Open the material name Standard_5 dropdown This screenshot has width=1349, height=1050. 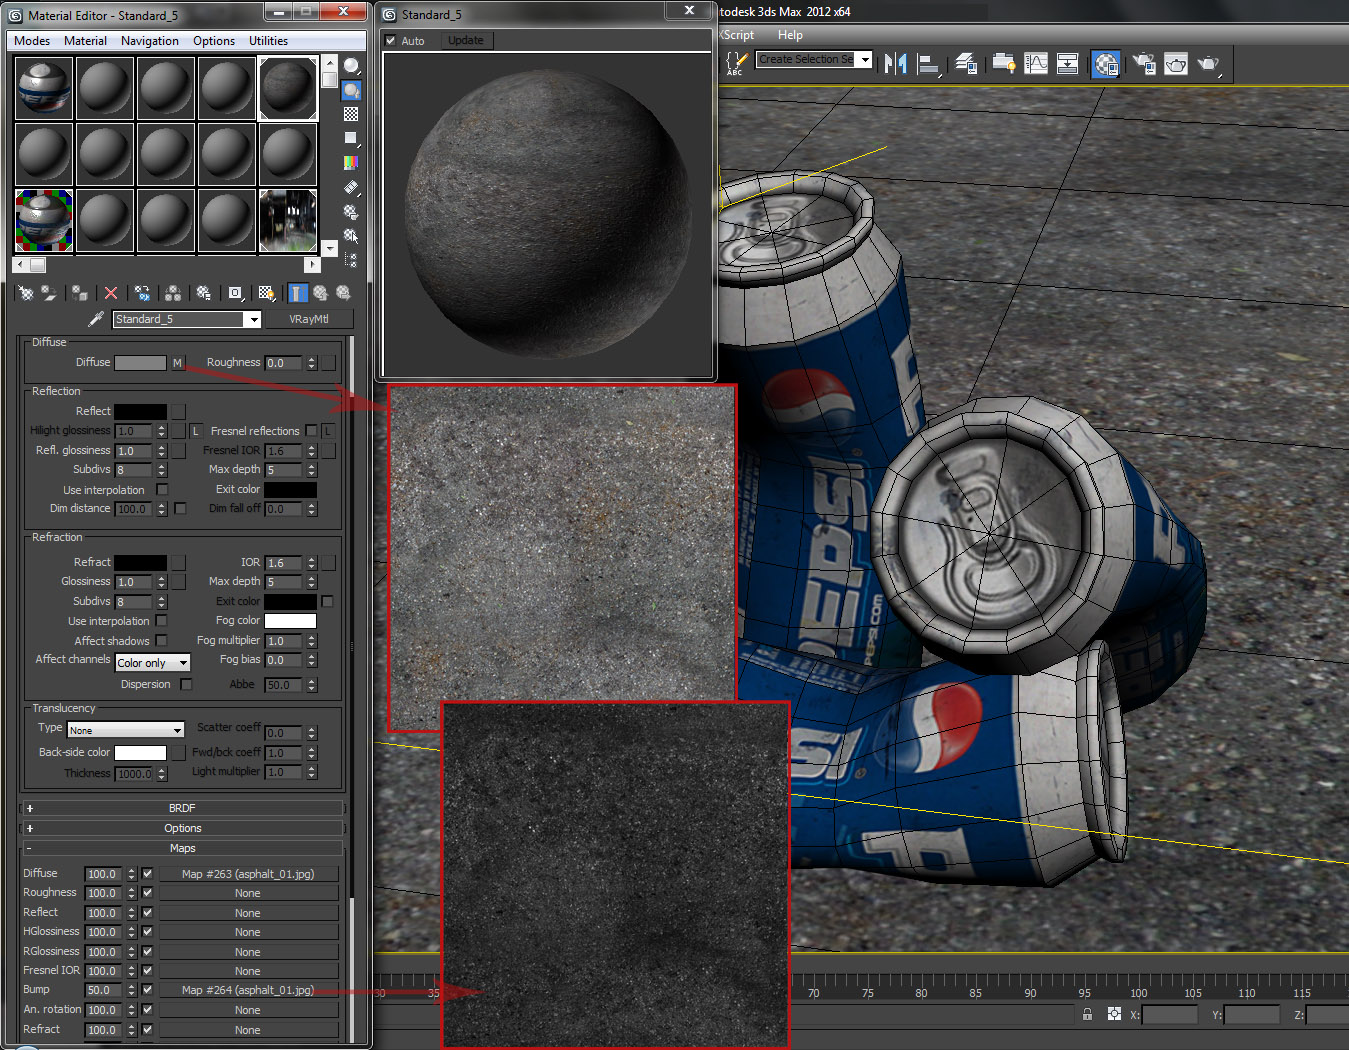coord(253,320)
